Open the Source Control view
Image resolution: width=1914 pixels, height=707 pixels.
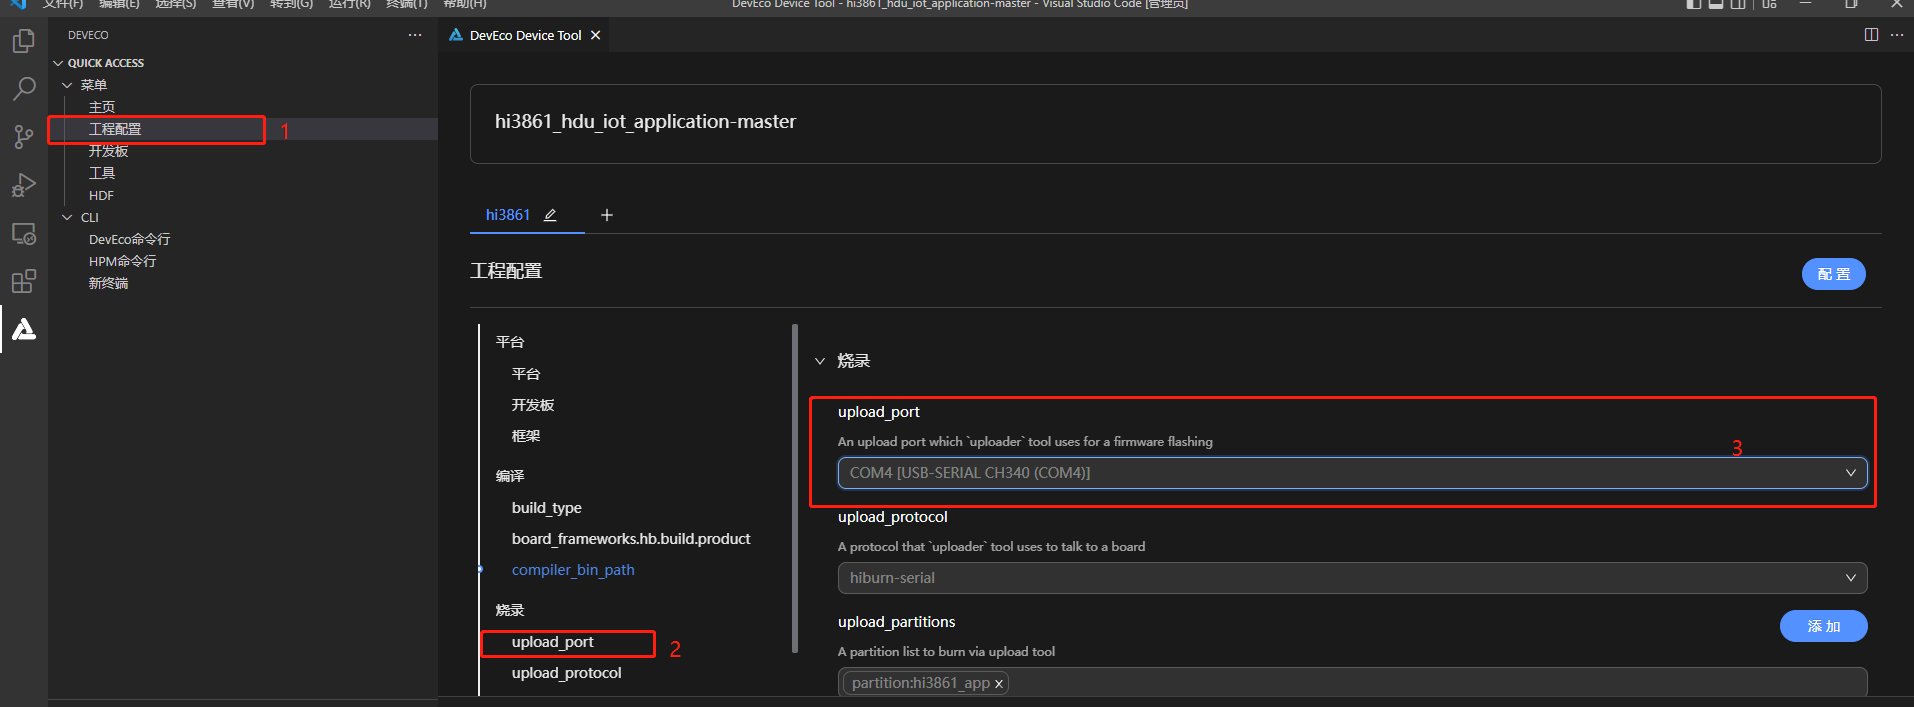point(24,137)
